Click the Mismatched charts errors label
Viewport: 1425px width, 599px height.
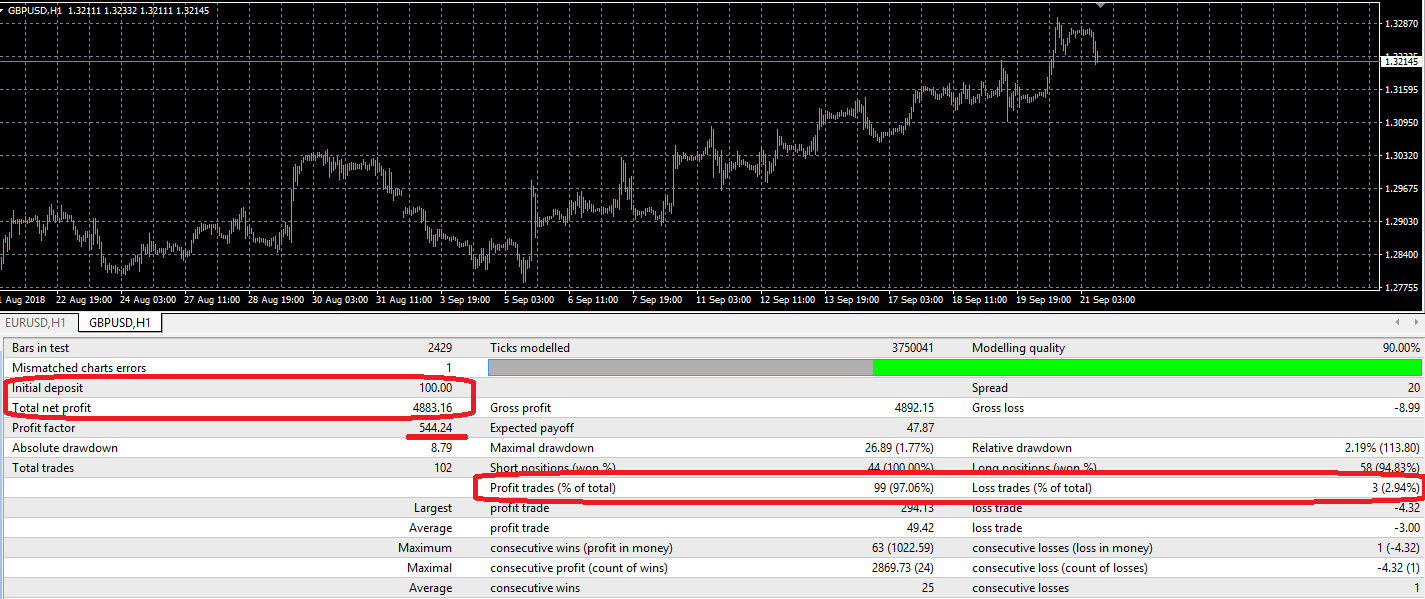click(79, 368)
